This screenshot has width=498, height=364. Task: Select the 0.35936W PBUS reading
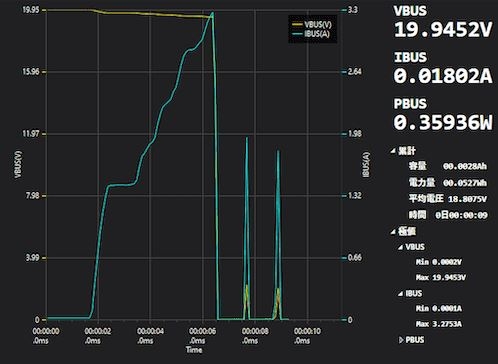(x=443, y=122)
